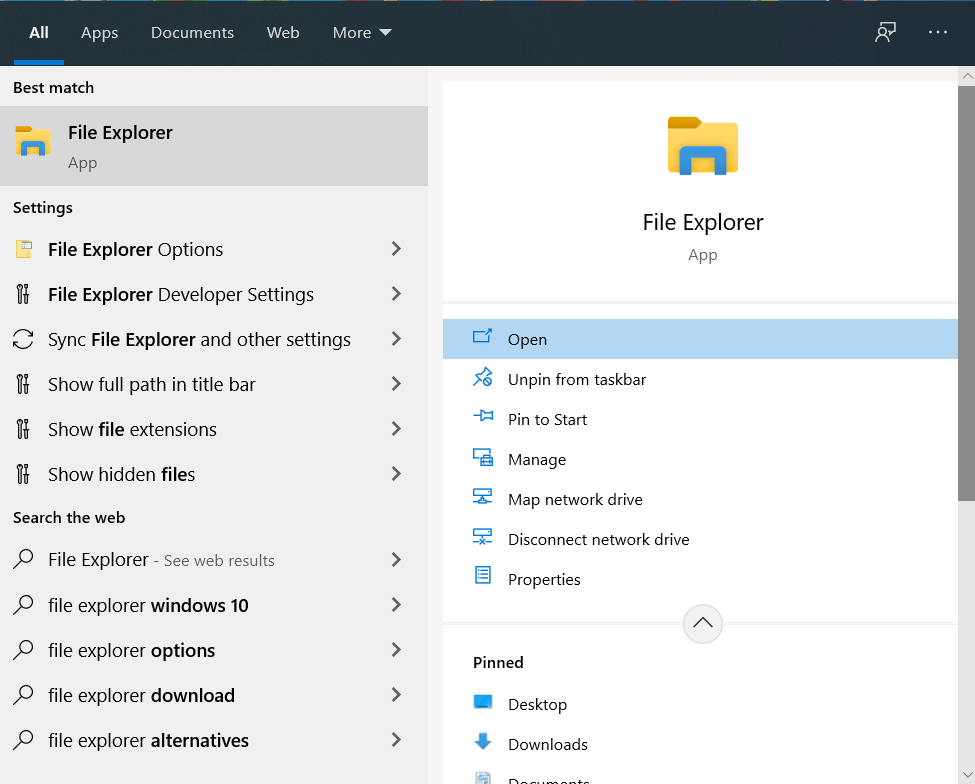Click the Manage computer icon
The height and width of the screenshot is (784, 975).
click(x=483, y=458)
